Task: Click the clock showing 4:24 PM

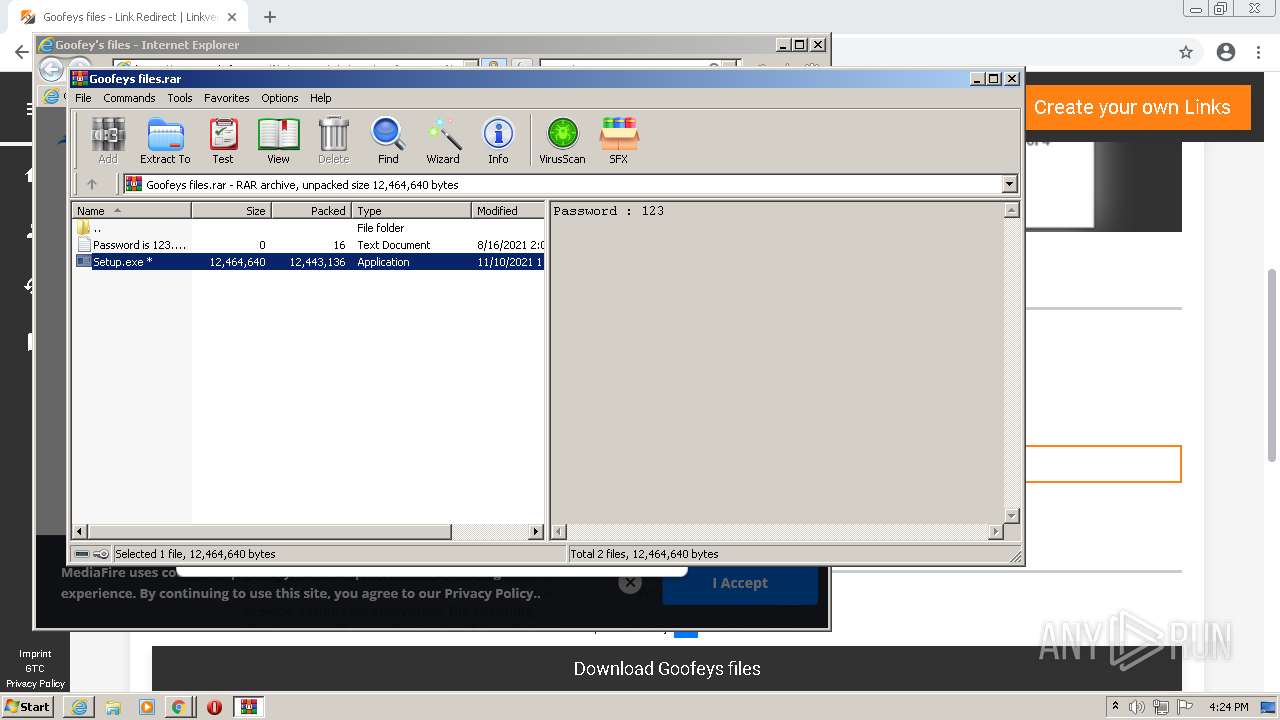Action: (1228, 707)
